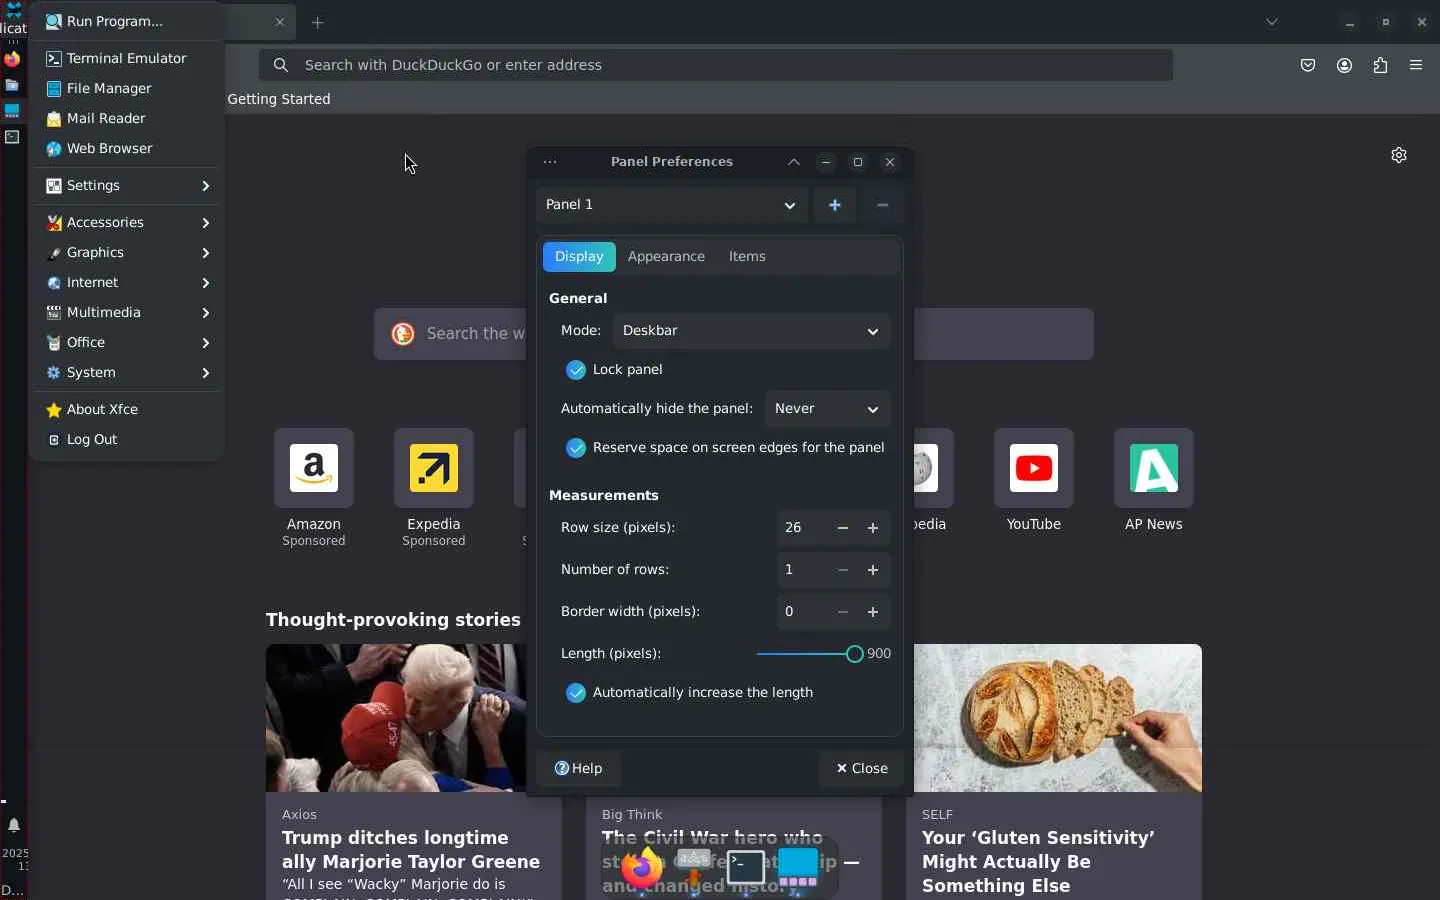
Task: Click the Row size number field
Action: click(803, 528)
